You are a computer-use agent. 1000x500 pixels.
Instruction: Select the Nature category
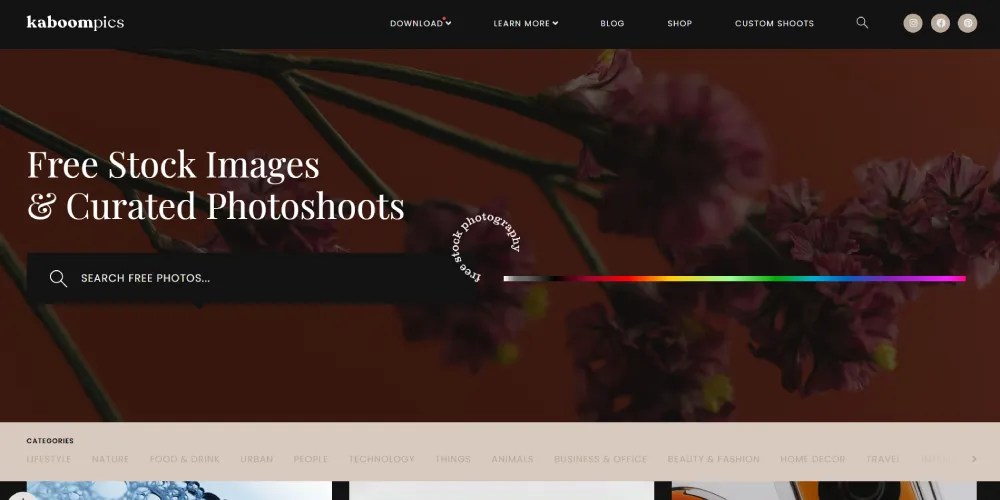[x=110, y=459]
